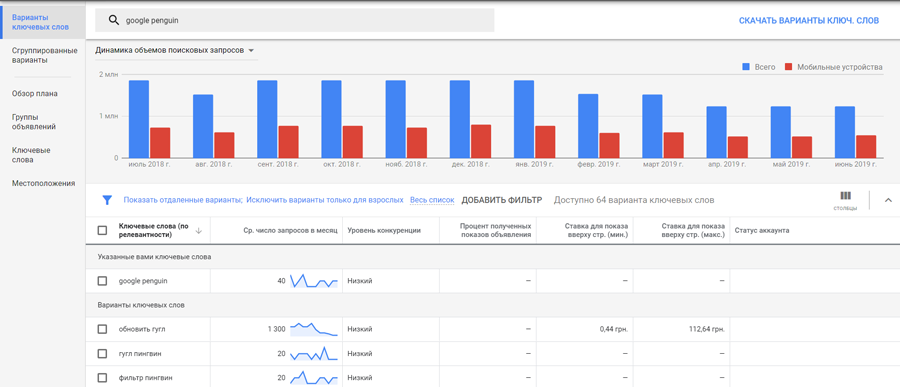
Task: Click the red Мобильные устройства legend swatch
Action: 789,67
